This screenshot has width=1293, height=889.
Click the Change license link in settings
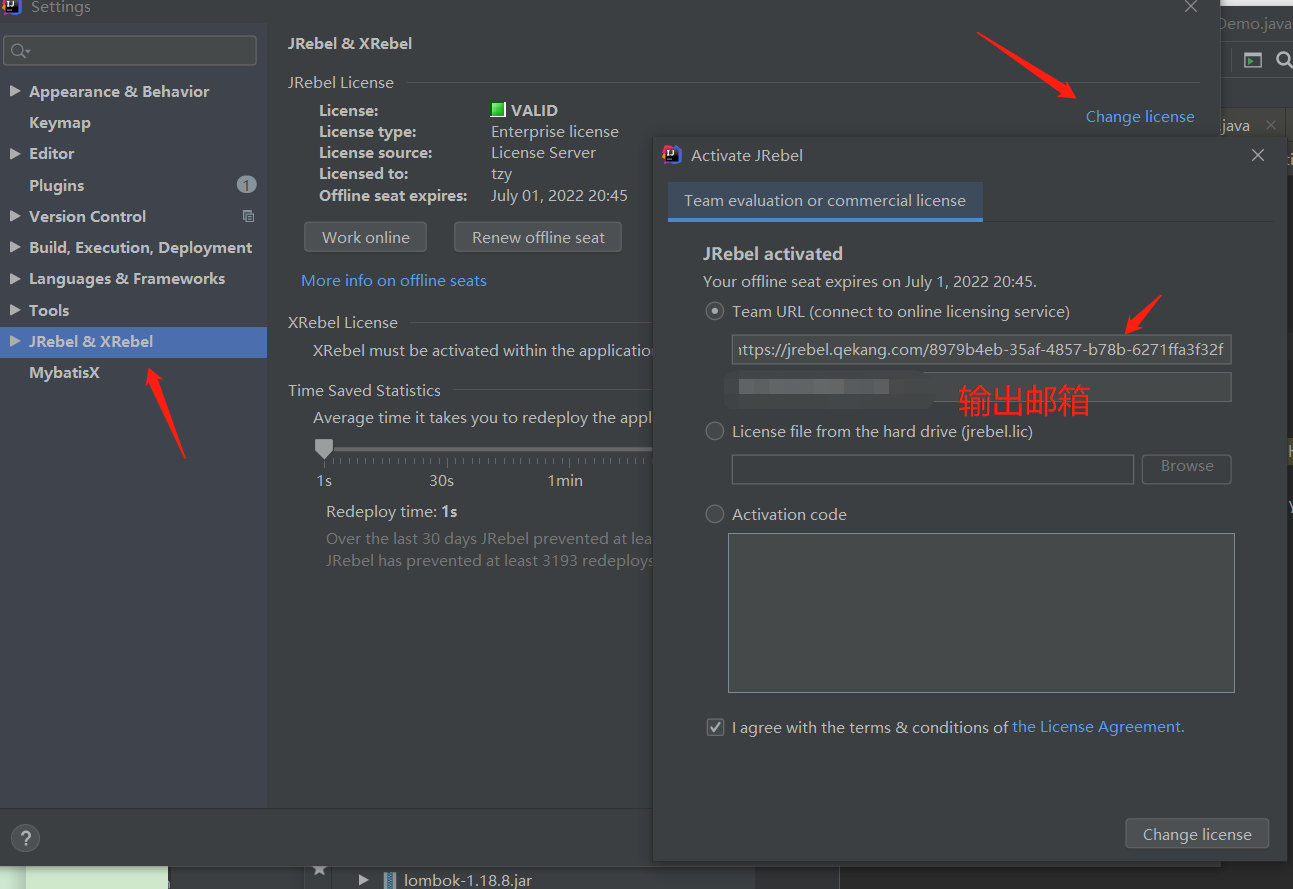pyautogui.click(x=1140, y=116)
